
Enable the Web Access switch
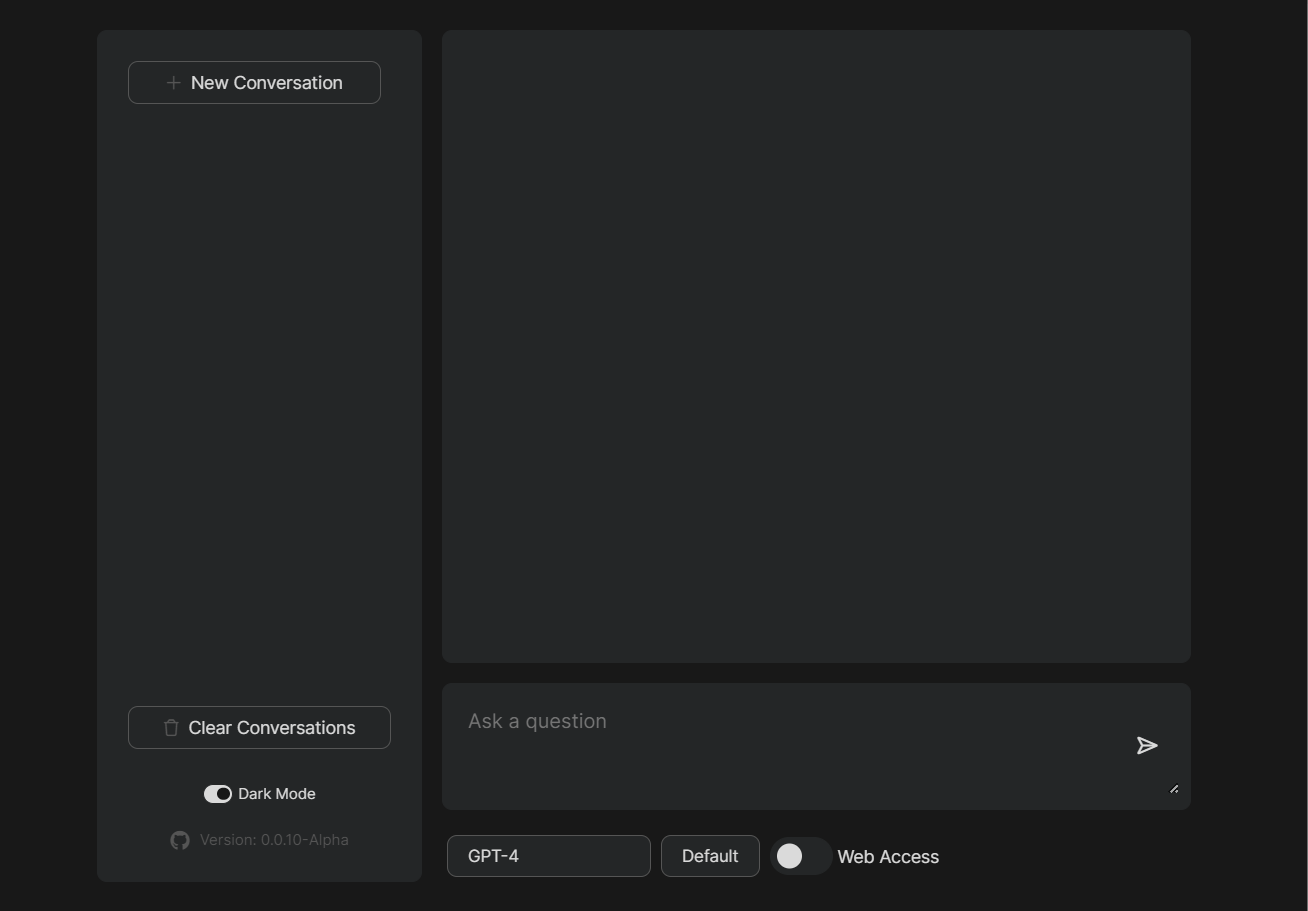pyautogui.click(x=801, y=856)
